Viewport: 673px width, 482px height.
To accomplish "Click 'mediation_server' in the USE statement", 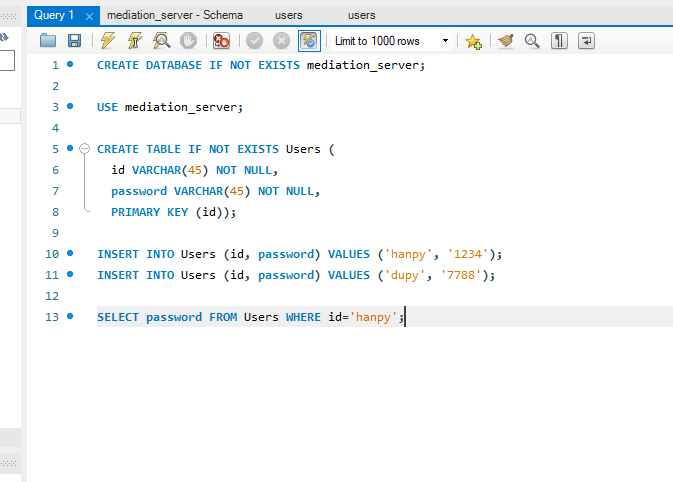I will coord(180,107).
